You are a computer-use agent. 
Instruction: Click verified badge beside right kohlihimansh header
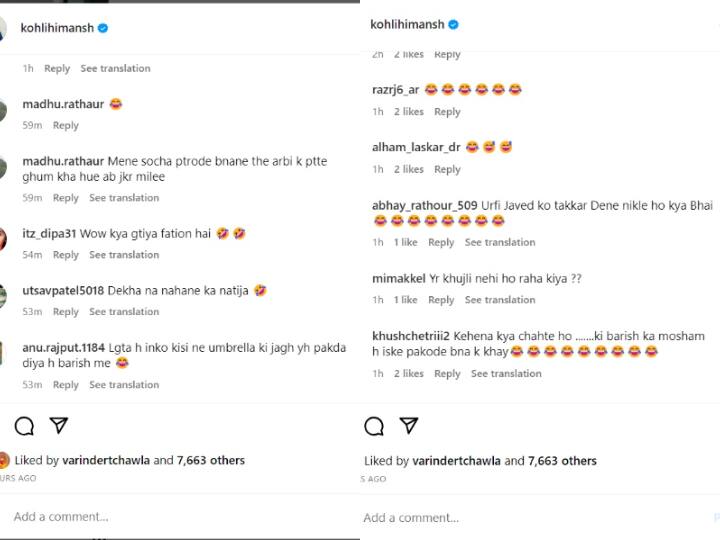coord(454,24)
